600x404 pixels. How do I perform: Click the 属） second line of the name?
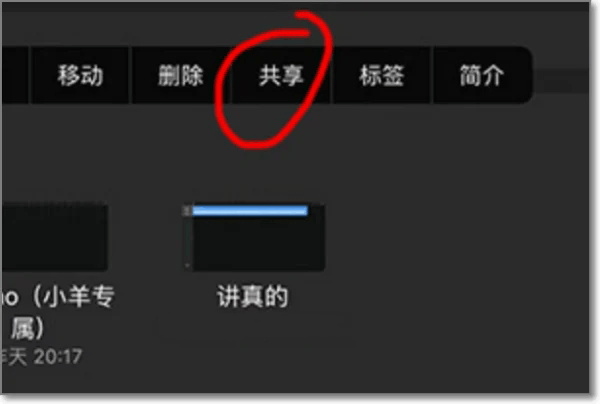[27, 329]
